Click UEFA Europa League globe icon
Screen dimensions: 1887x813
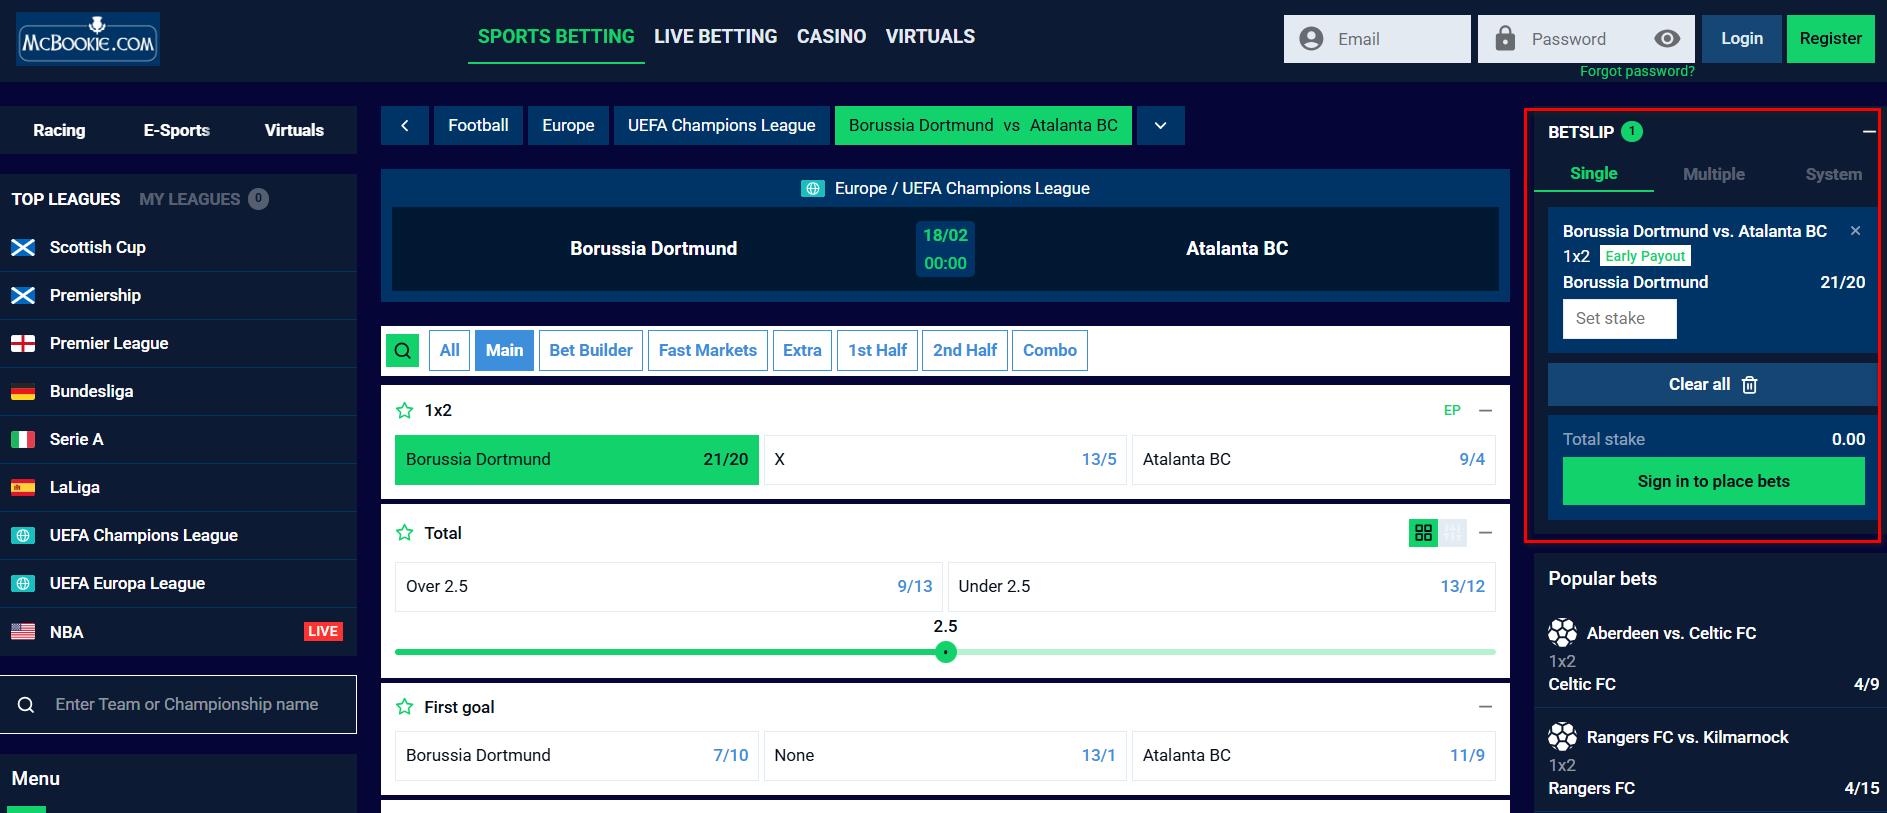pos(23,583)
